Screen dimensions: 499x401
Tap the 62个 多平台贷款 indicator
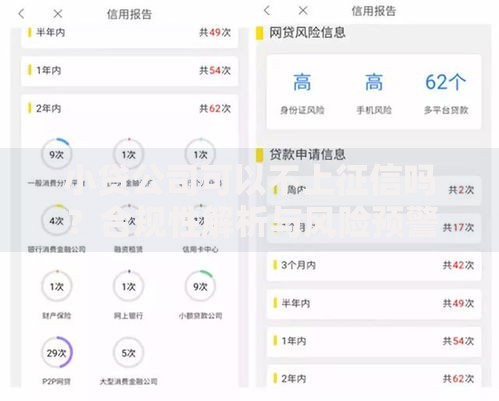coord(446,93)
